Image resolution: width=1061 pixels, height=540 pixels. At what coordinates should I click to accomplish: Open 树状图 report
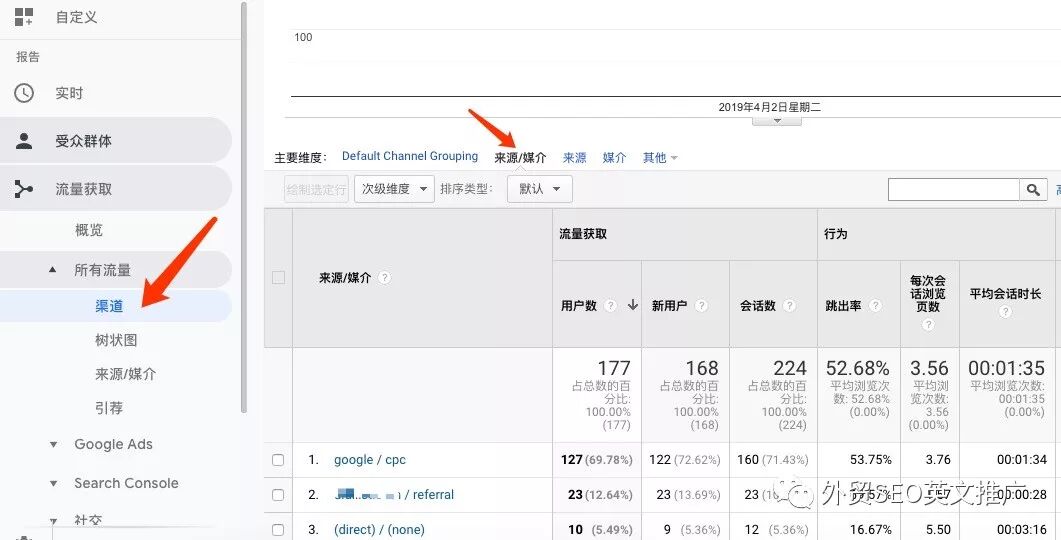pos(116,340)
